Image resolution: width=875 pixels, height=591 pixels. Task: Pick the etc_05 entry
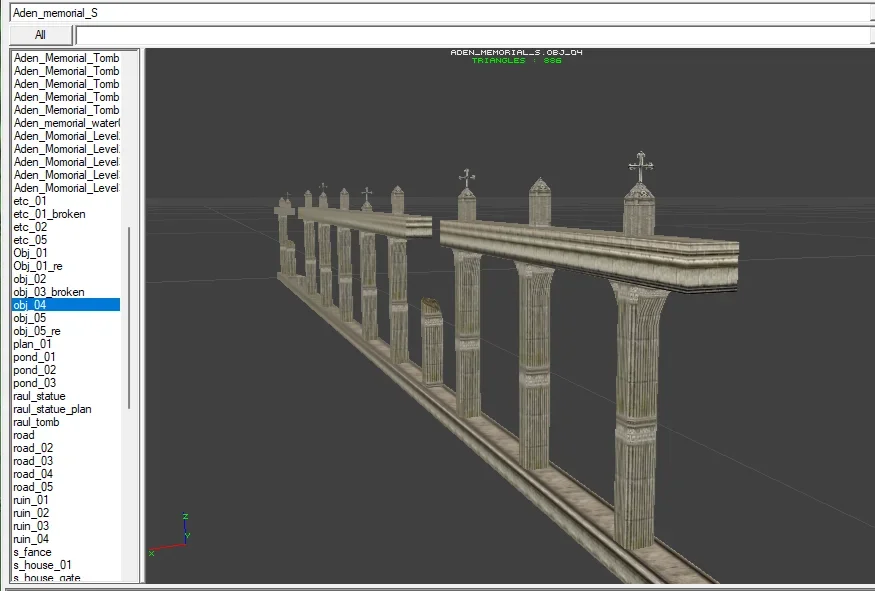click(x=66, y=240)
